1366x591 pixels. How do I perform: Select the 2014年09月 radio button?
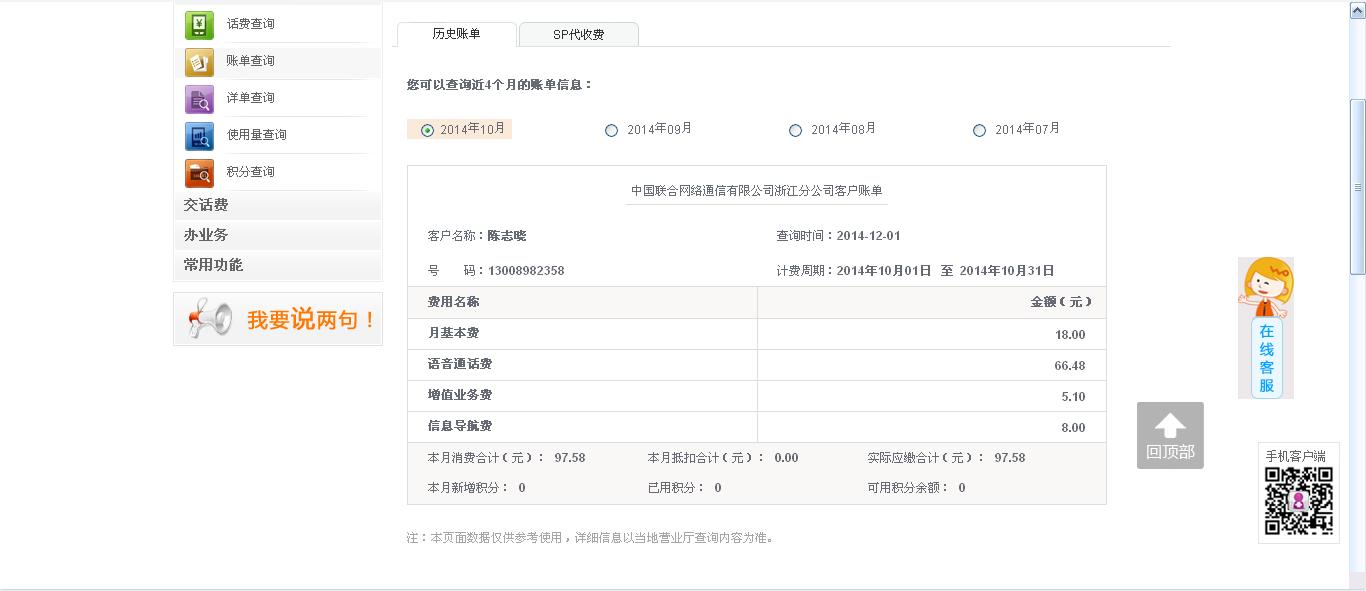[612, 130]
